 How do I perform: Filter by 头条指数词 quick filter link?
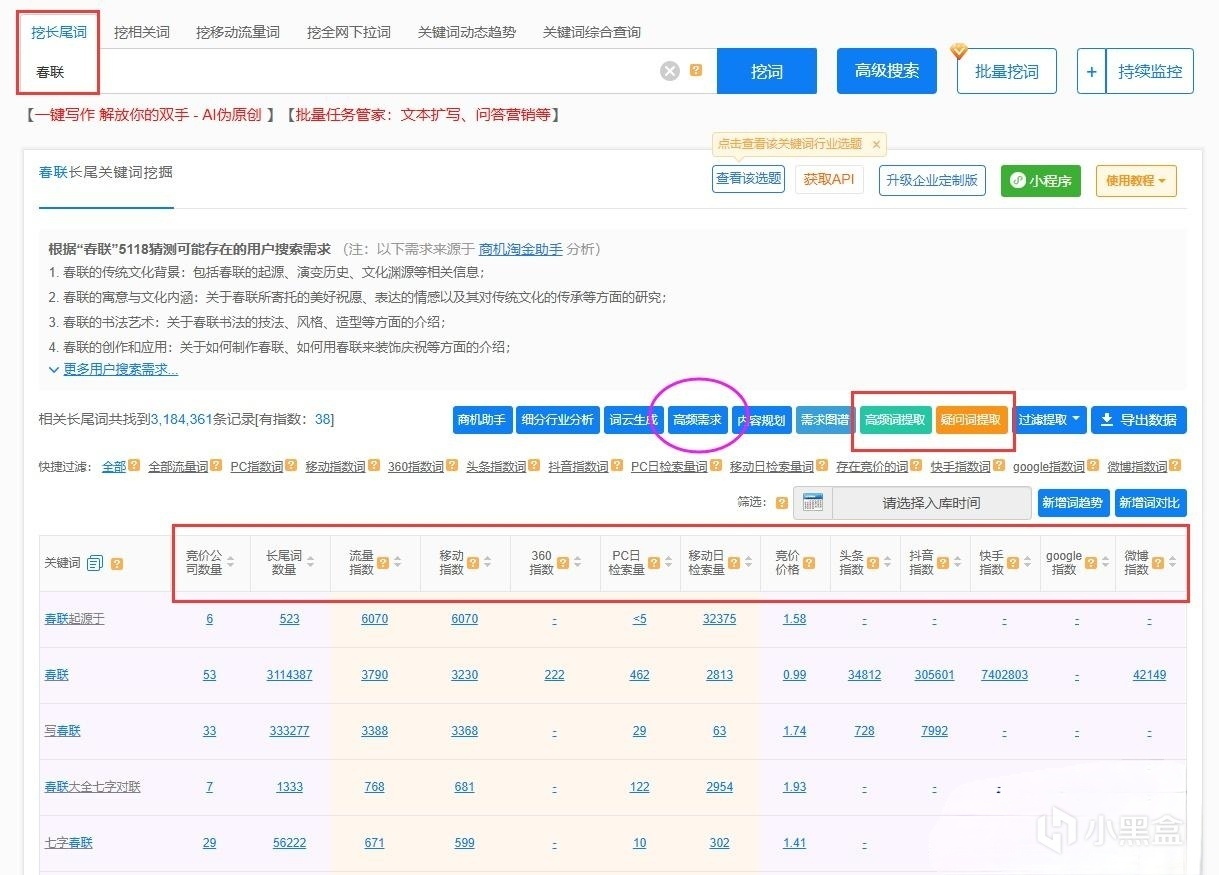click(496, 466)
